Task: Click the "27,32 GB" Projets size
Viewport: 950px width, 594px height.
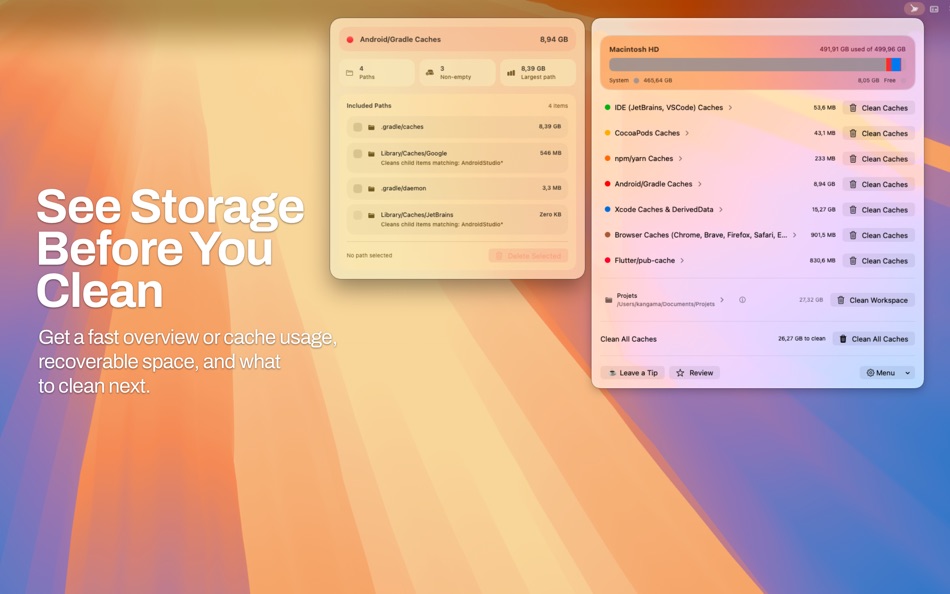Action: [811, 300]
